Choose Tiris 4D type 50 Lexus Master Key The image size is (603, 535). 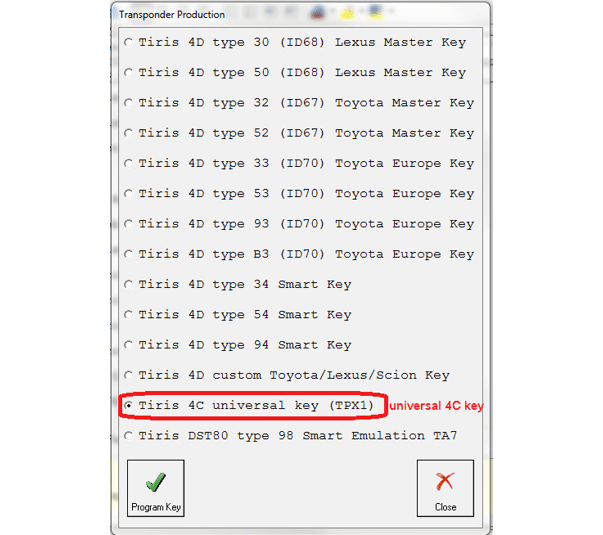point(128,73)
